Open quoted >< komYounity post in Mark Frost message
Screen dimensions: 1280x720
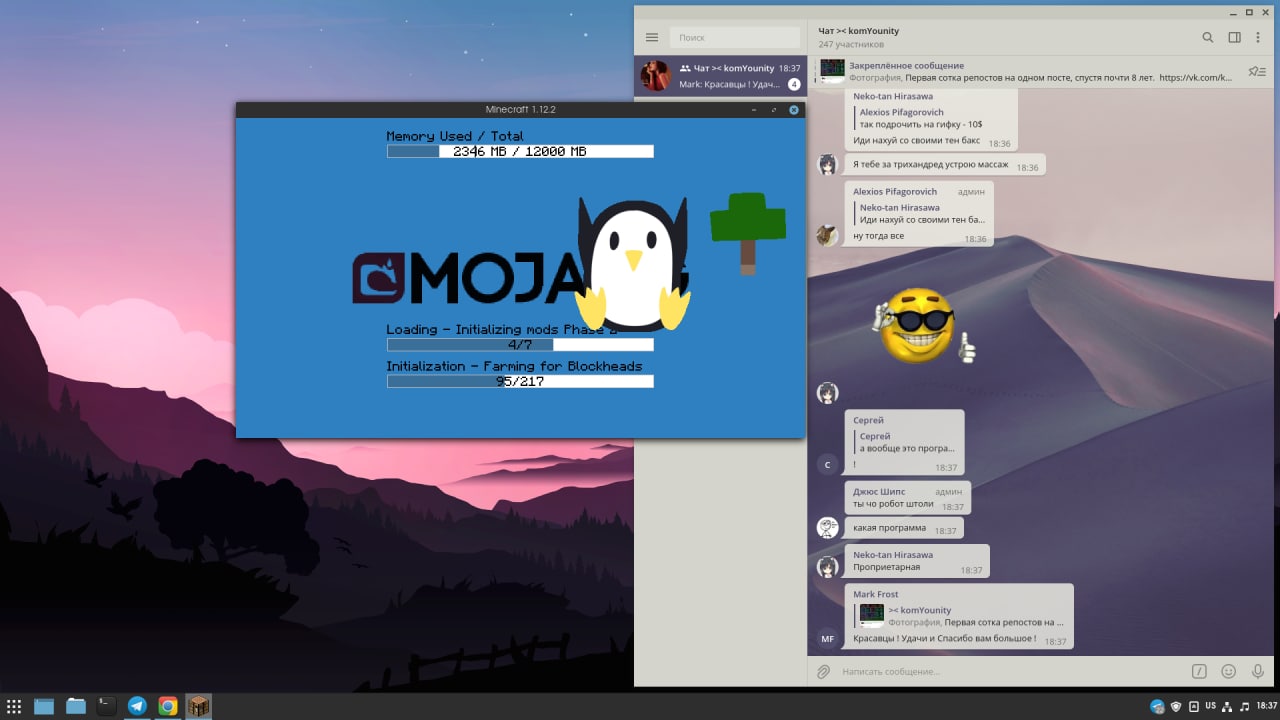tap(962, 615)
